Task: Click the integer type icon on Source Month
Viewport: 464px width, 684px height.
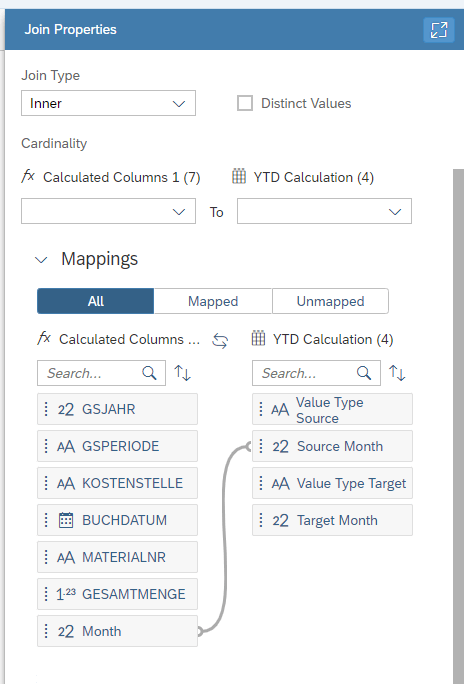Action: pyautogui.click(x=280, y=447)
